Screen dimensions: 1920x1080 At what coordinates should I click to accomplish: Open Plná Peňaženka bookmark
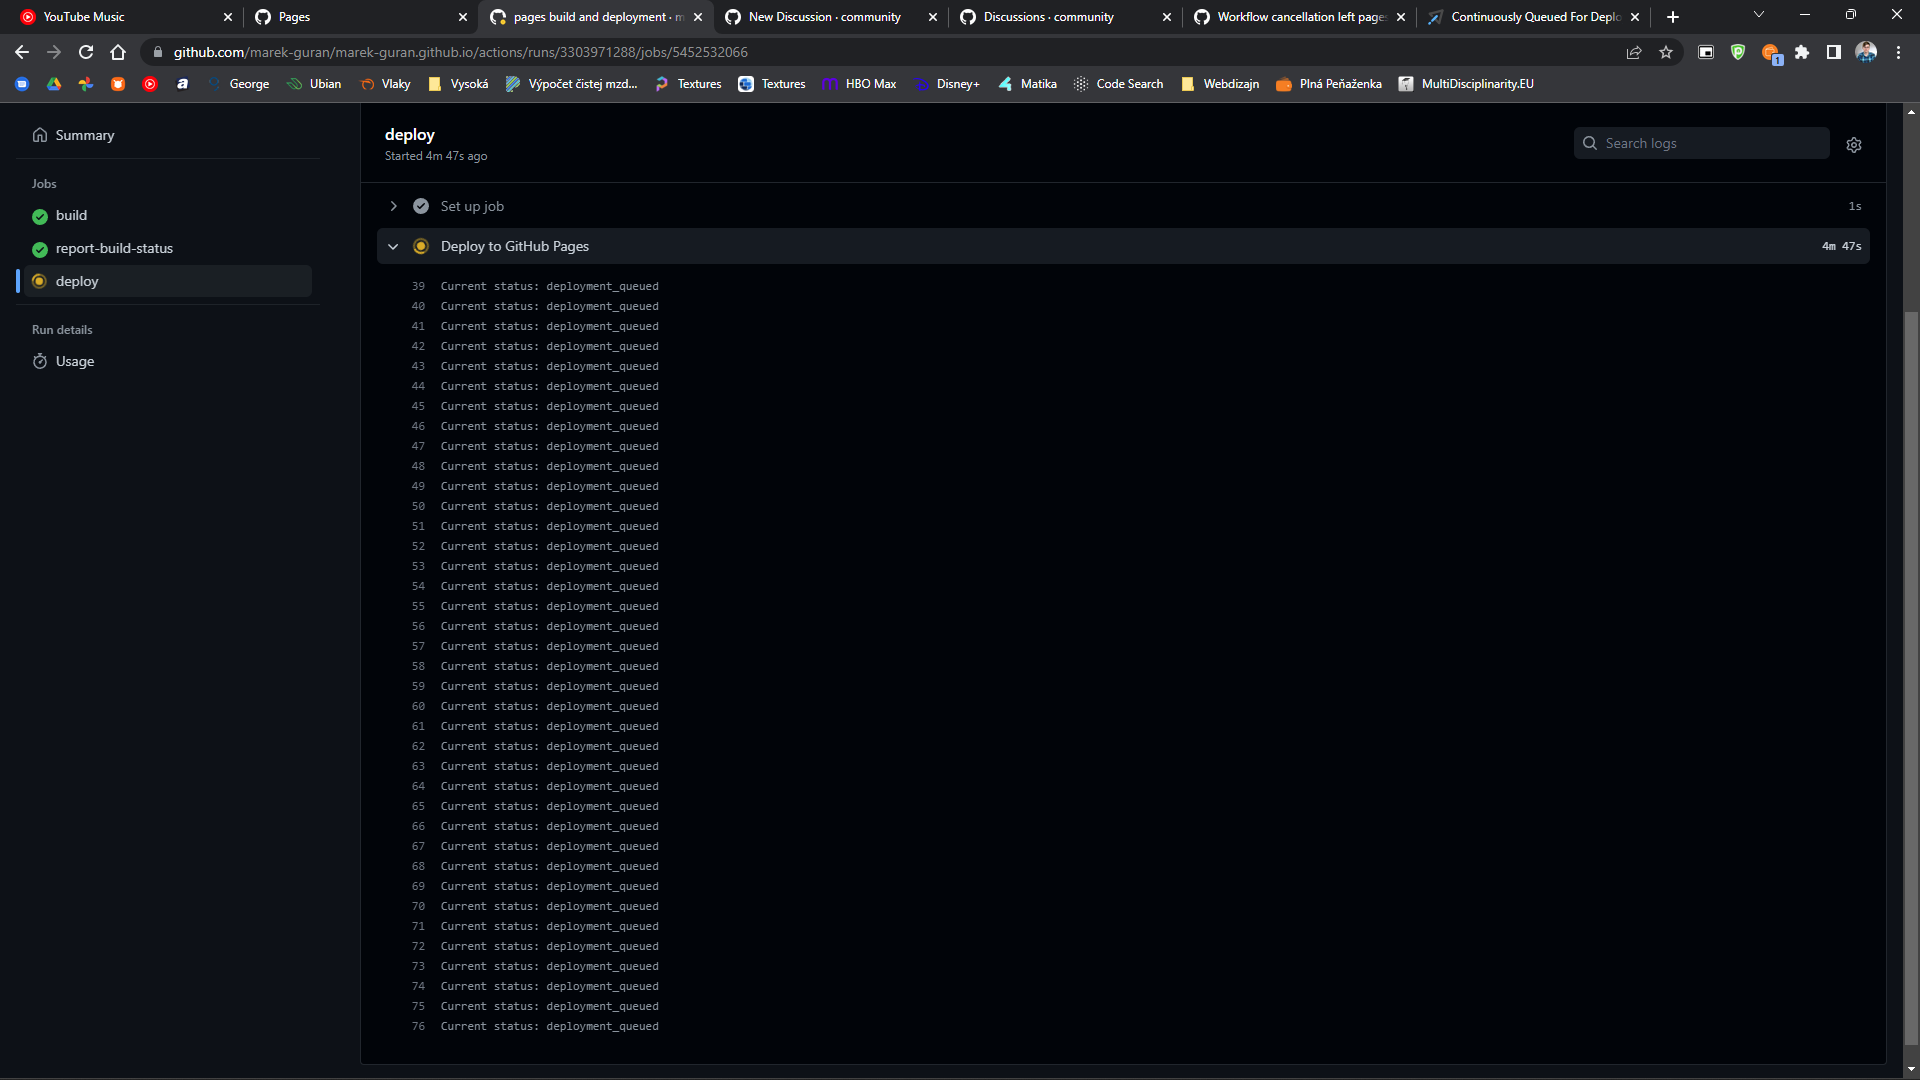[x=1329, y=84]
